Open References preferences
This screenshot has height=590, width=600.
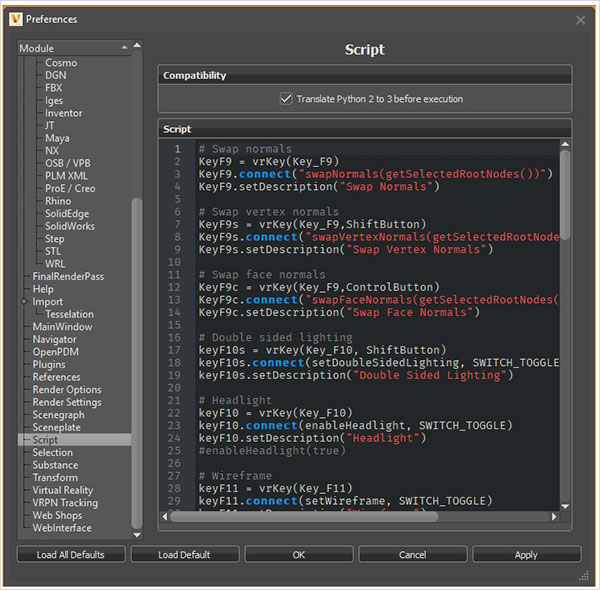pos(57,377)
